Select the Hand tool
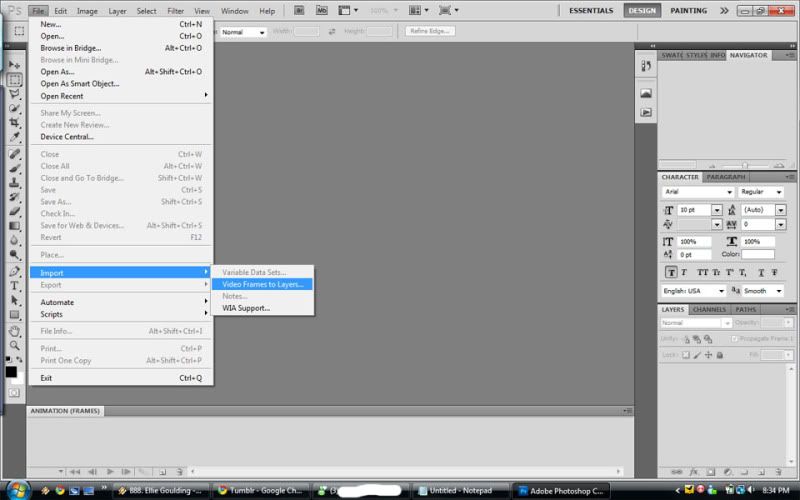 pos(14,331)
